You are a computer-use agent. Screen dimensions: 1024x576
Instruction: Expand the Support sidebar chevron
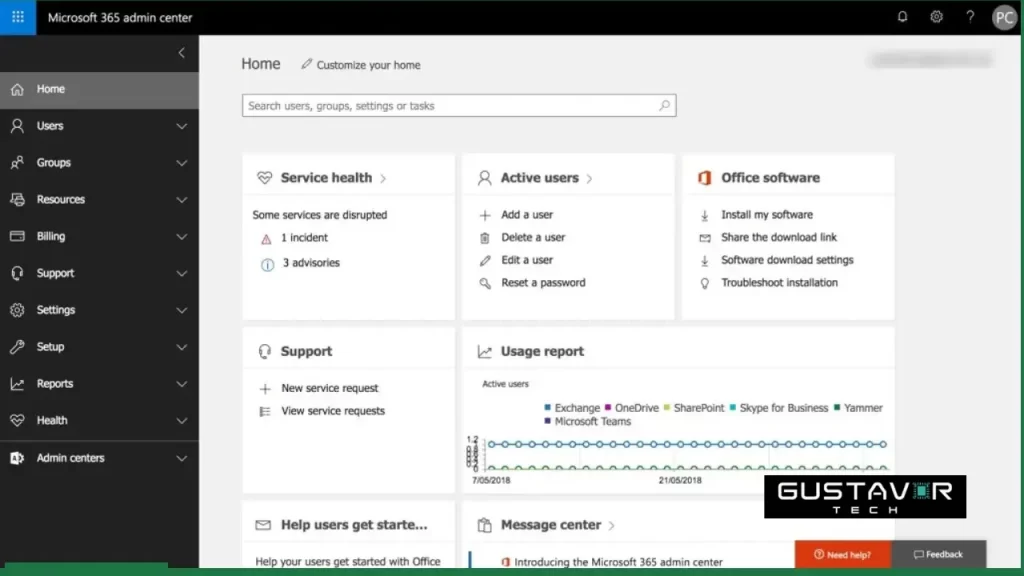182,274
